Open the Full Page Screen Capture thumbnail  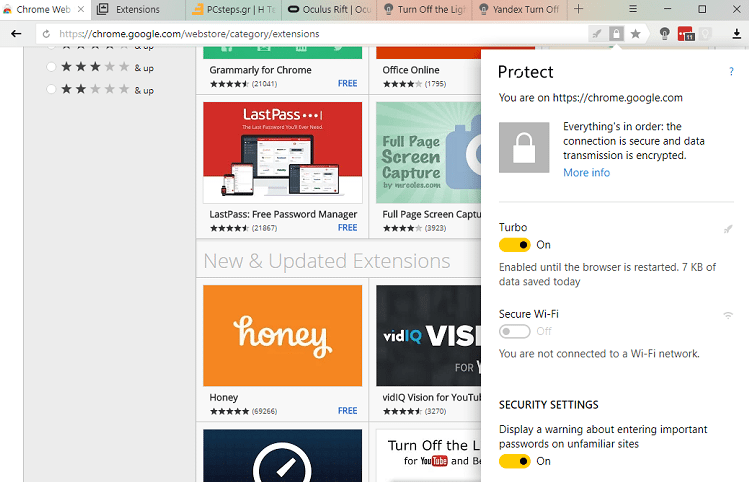428,152
